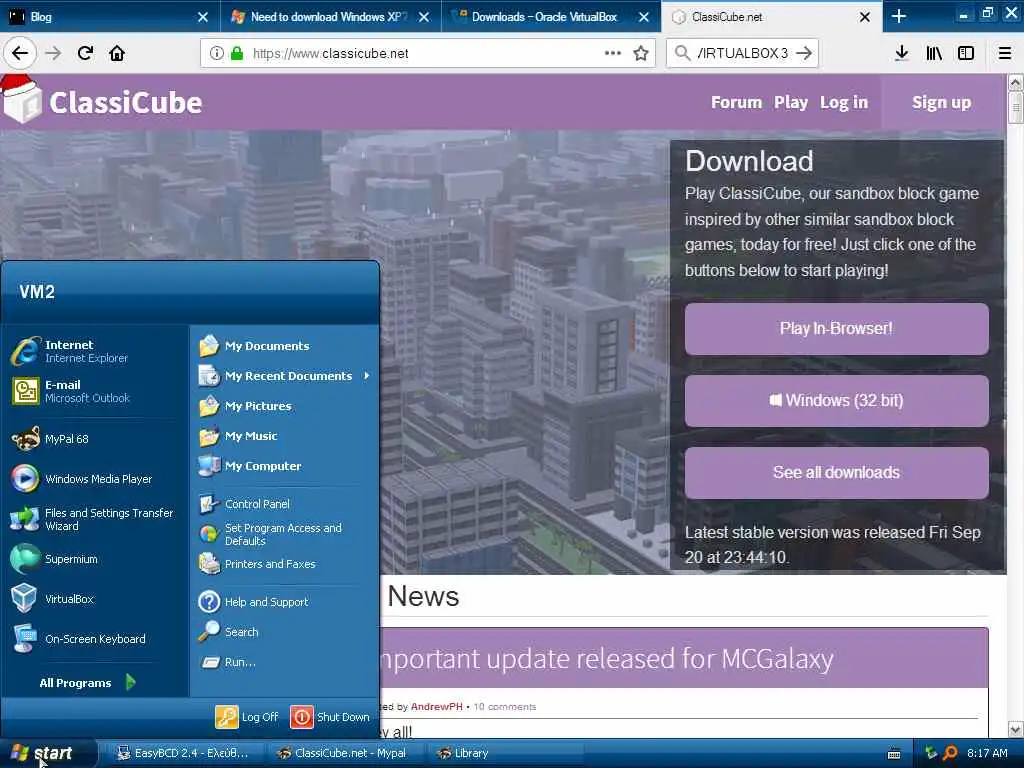The height and width of the screenshot is (768, 1024).
Task: Switch to Library taskbar window
Action: click(x=505, y=753)
